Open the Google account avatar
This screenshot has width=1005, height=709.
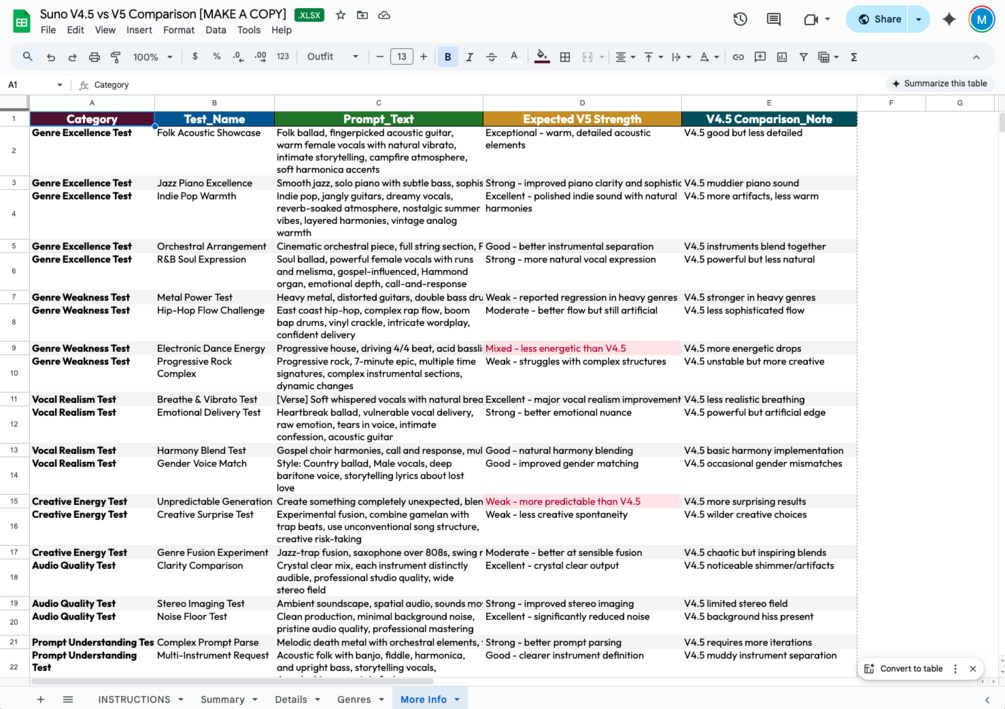981,19
